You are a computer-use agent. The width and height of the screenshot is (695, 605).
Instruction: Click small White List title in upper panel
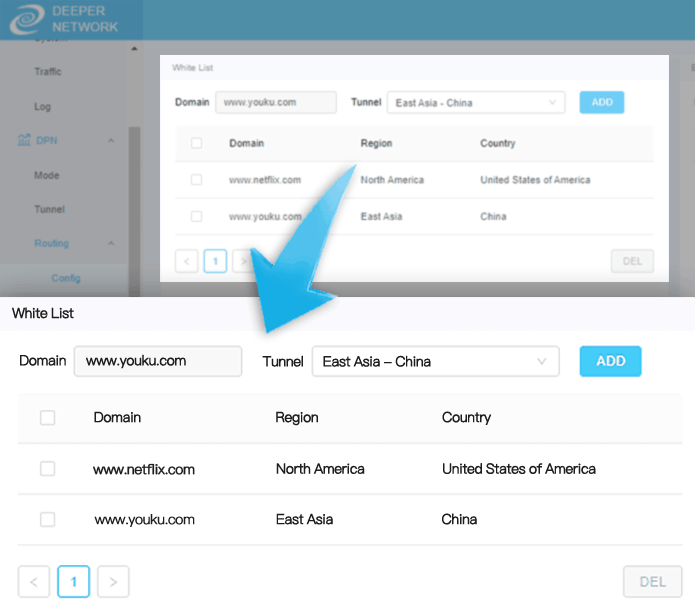tap(192, 68)
